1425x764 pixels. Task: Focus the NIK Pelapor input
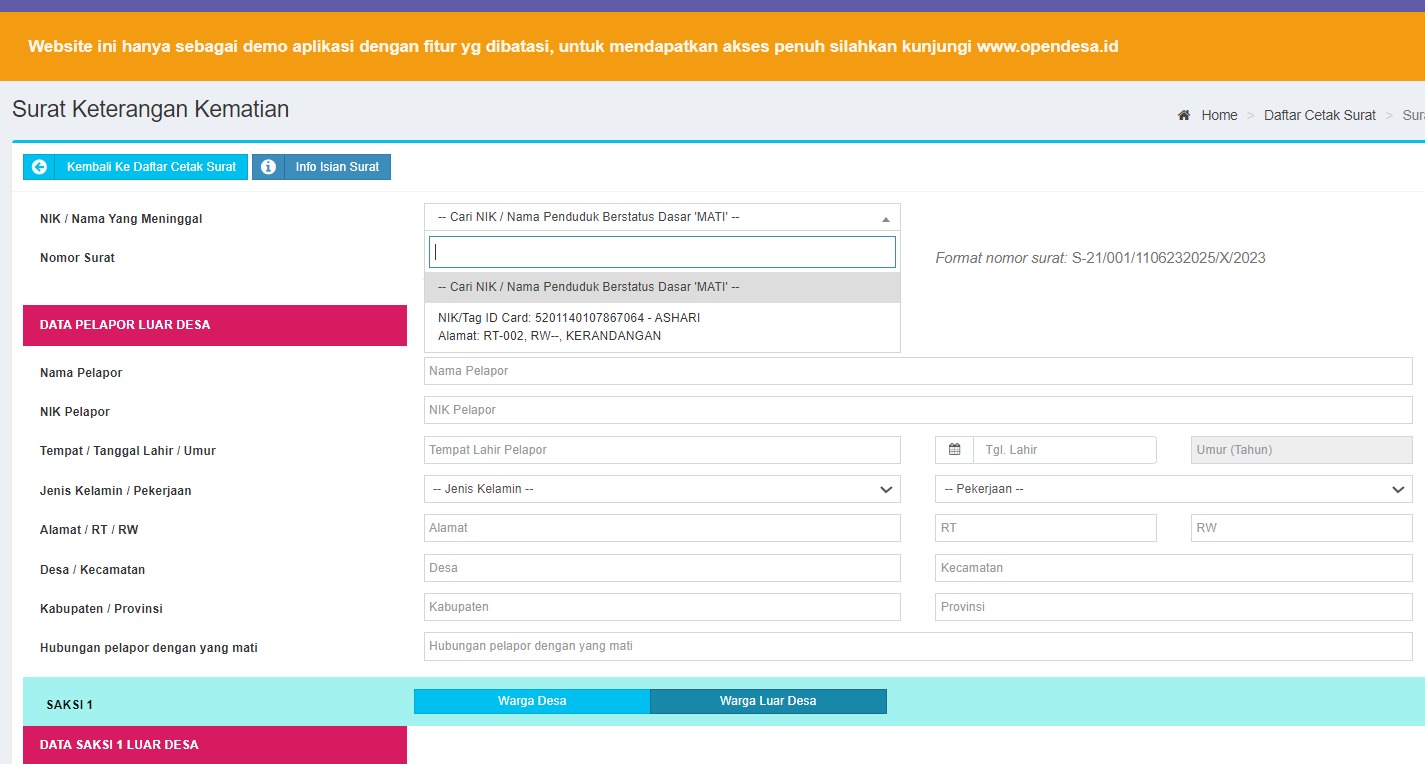pyautogui.click(x=918, y=409)
